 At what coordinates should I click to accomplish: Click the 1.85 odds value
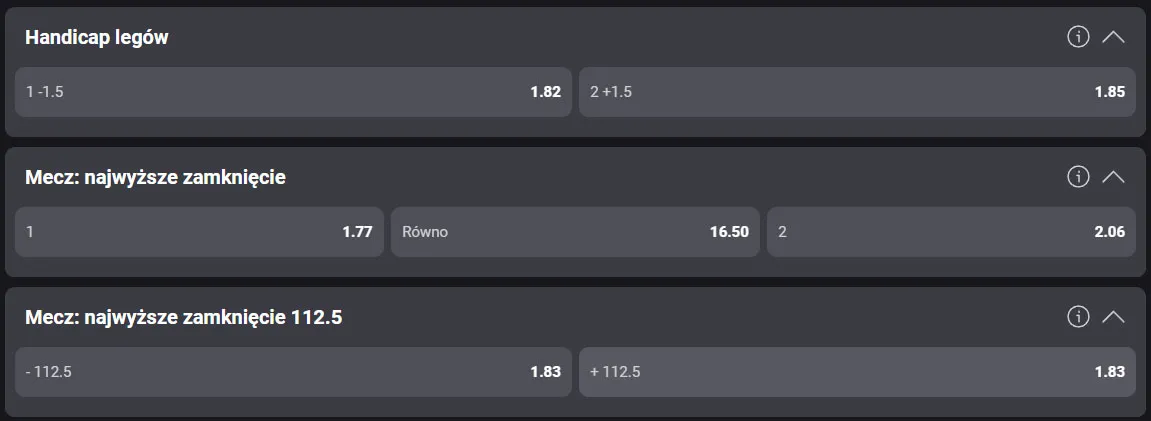click(1110, 92)
